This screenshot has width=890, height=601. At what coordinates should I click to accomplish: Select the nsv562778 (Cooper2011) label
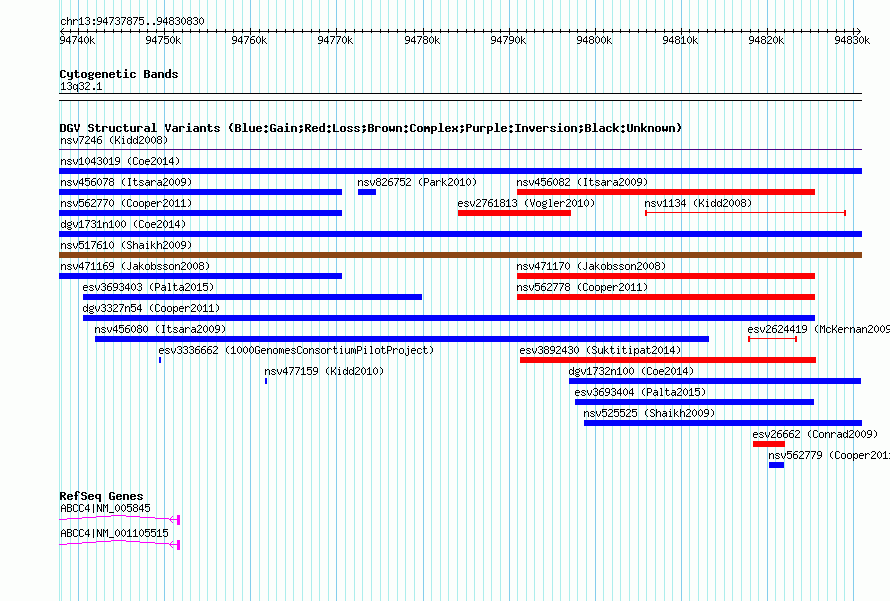click(582, 287)
